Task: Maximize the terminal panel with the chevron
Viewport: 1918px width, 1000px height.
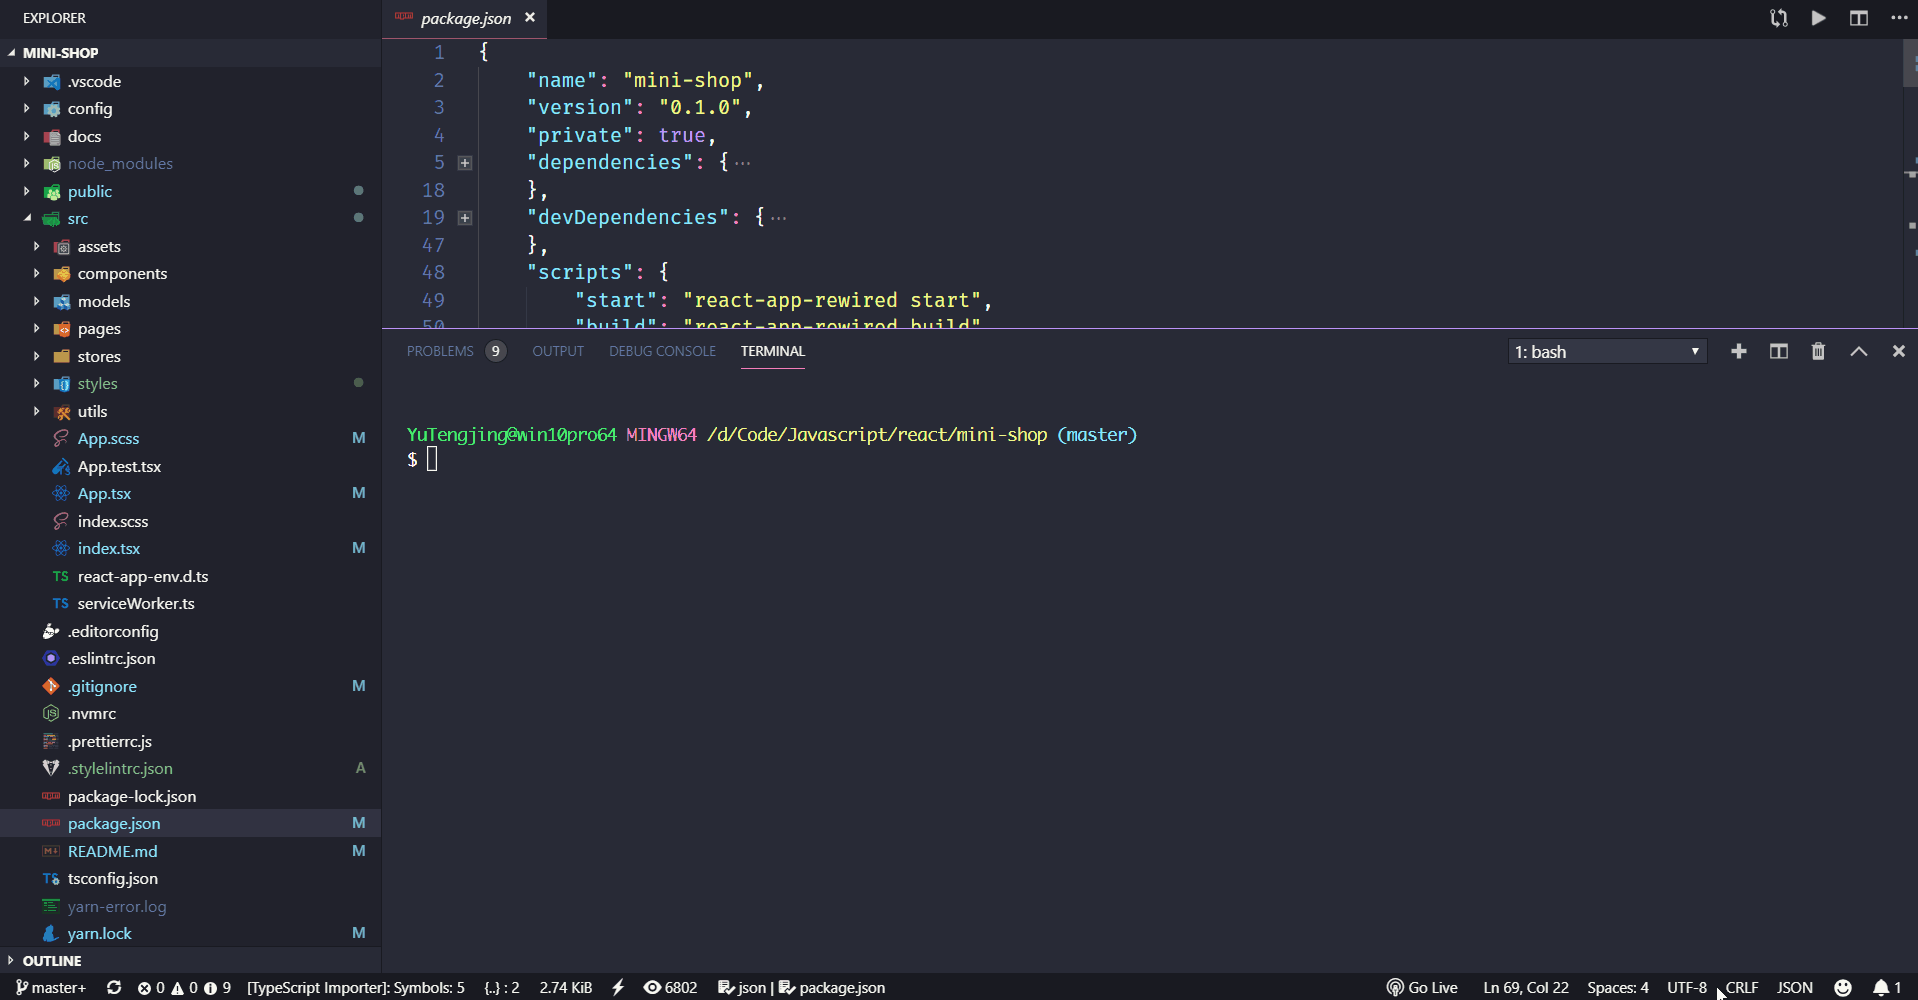Action: [x=1858, y=351]
